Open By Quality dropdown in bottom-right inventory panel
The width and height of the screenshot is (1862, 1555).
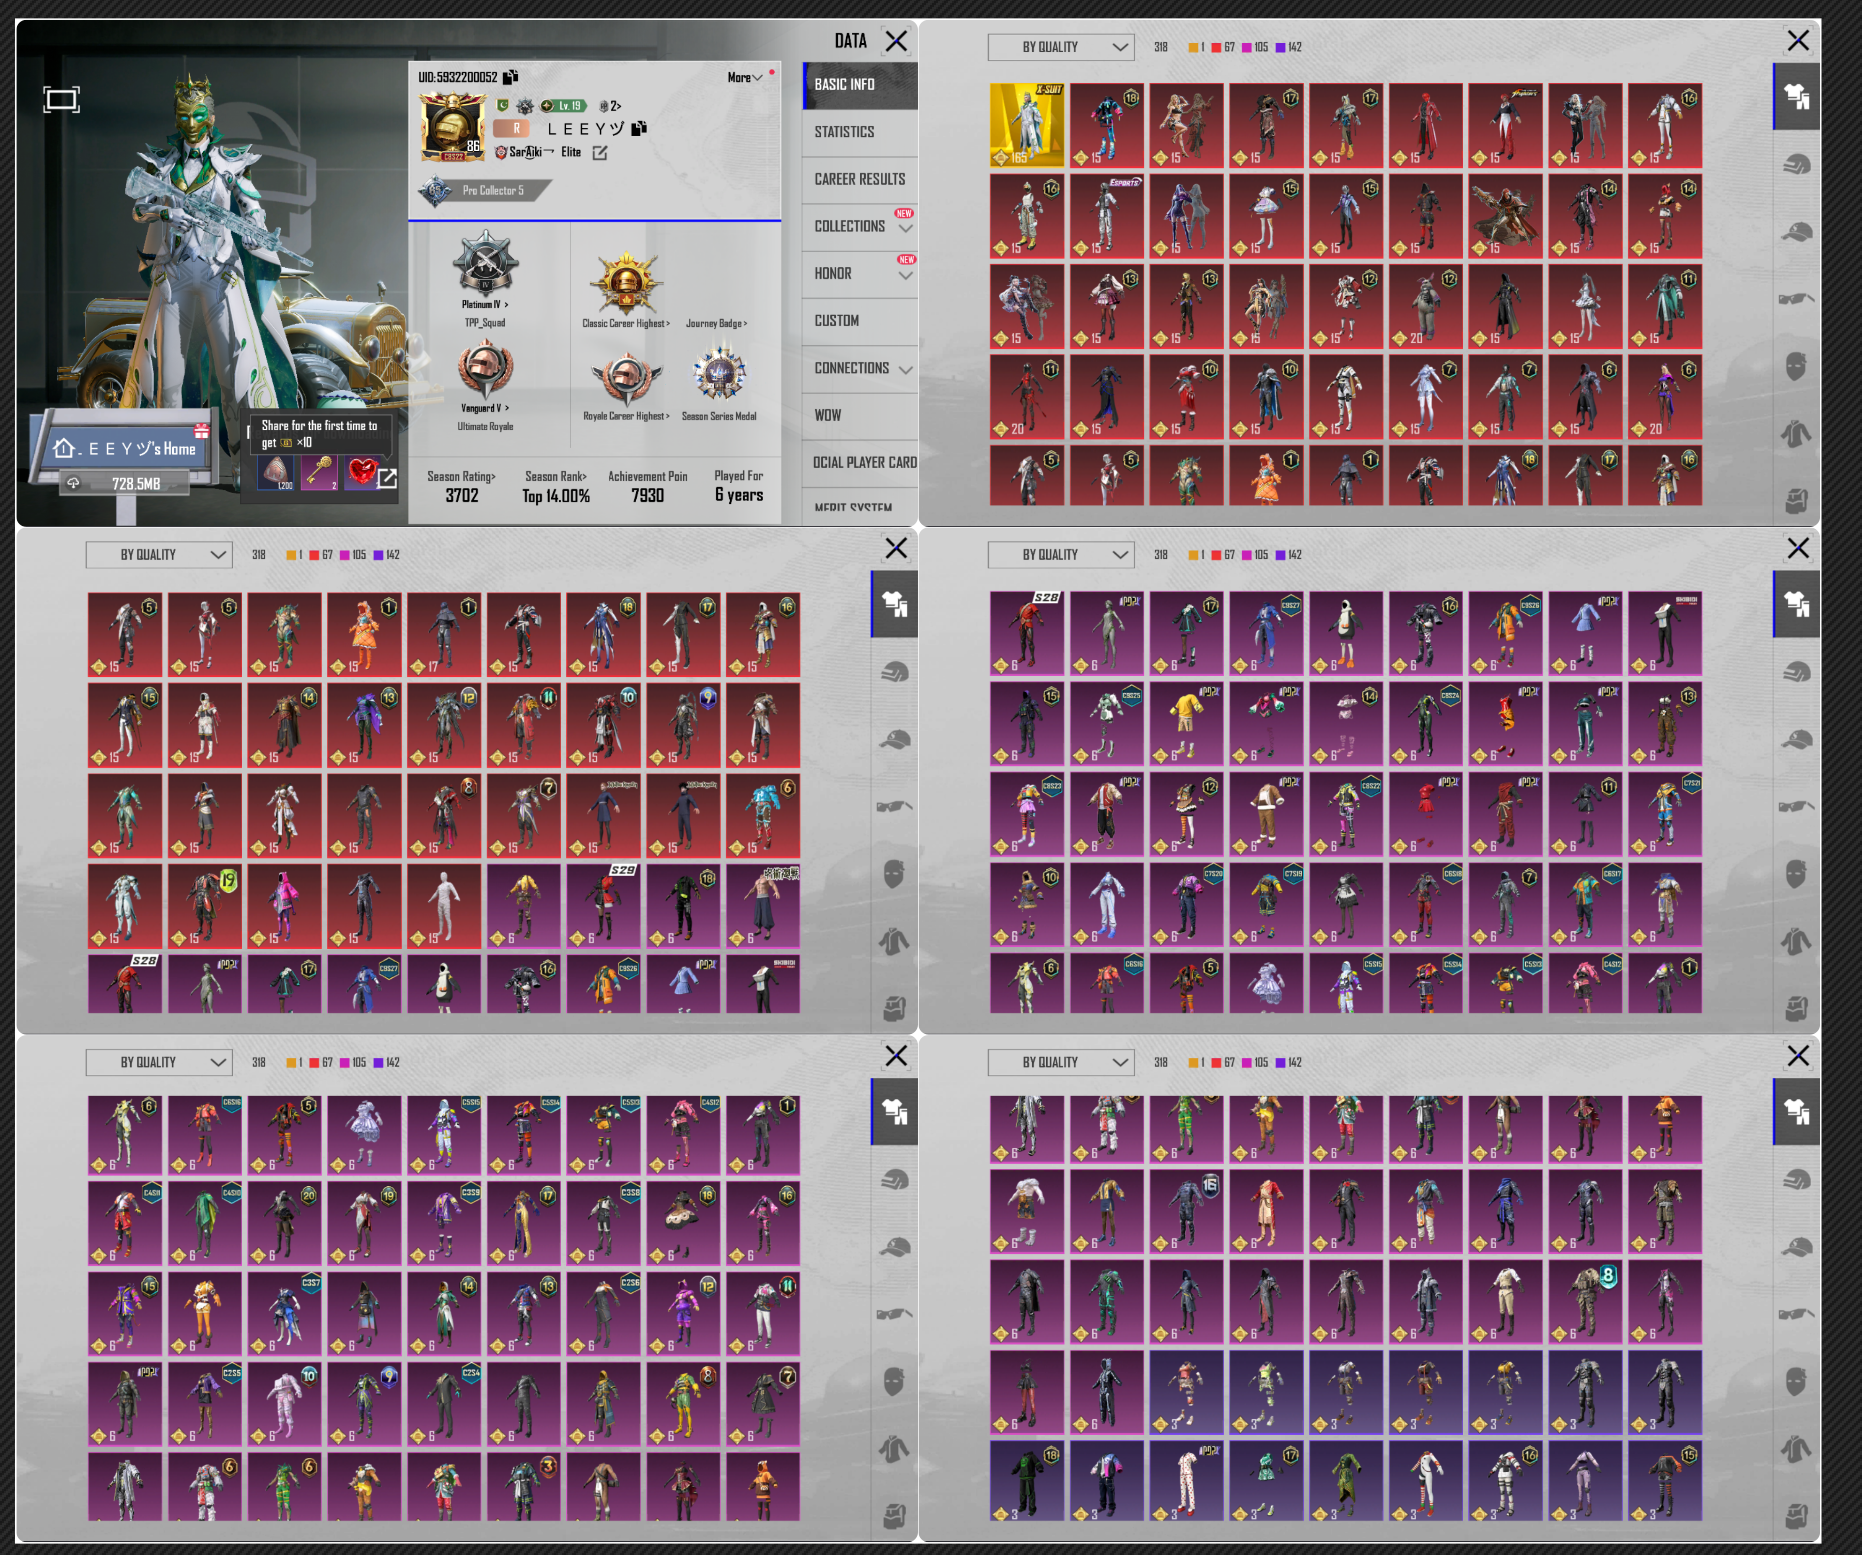pos(1061,1062)
